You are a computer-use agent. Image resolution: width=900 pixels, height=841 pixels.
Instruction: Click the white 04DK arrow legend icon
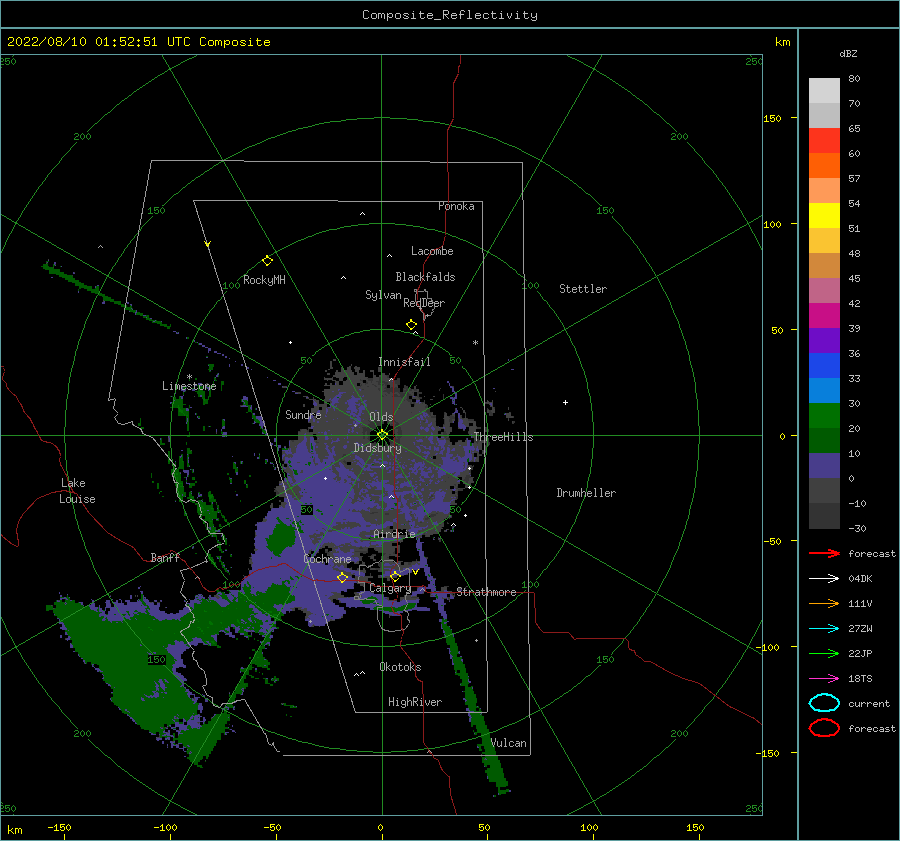tap(824, 579)
